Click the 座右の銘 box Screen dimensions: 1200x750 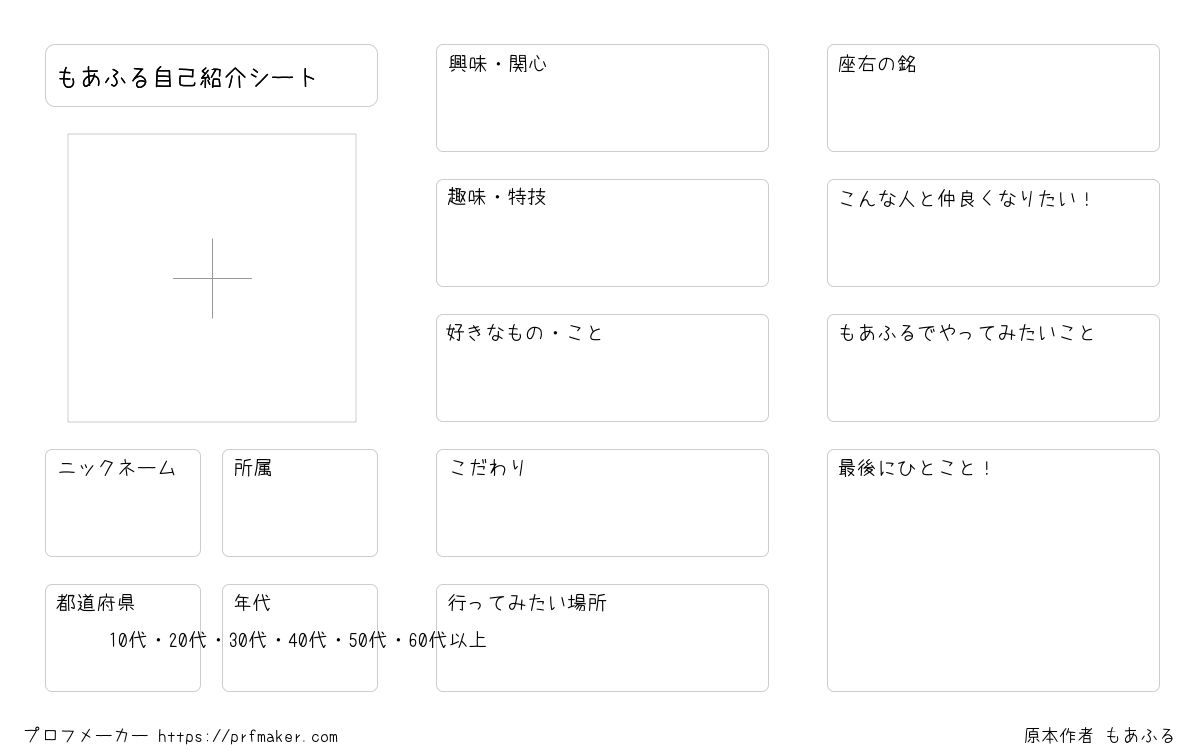993,98
